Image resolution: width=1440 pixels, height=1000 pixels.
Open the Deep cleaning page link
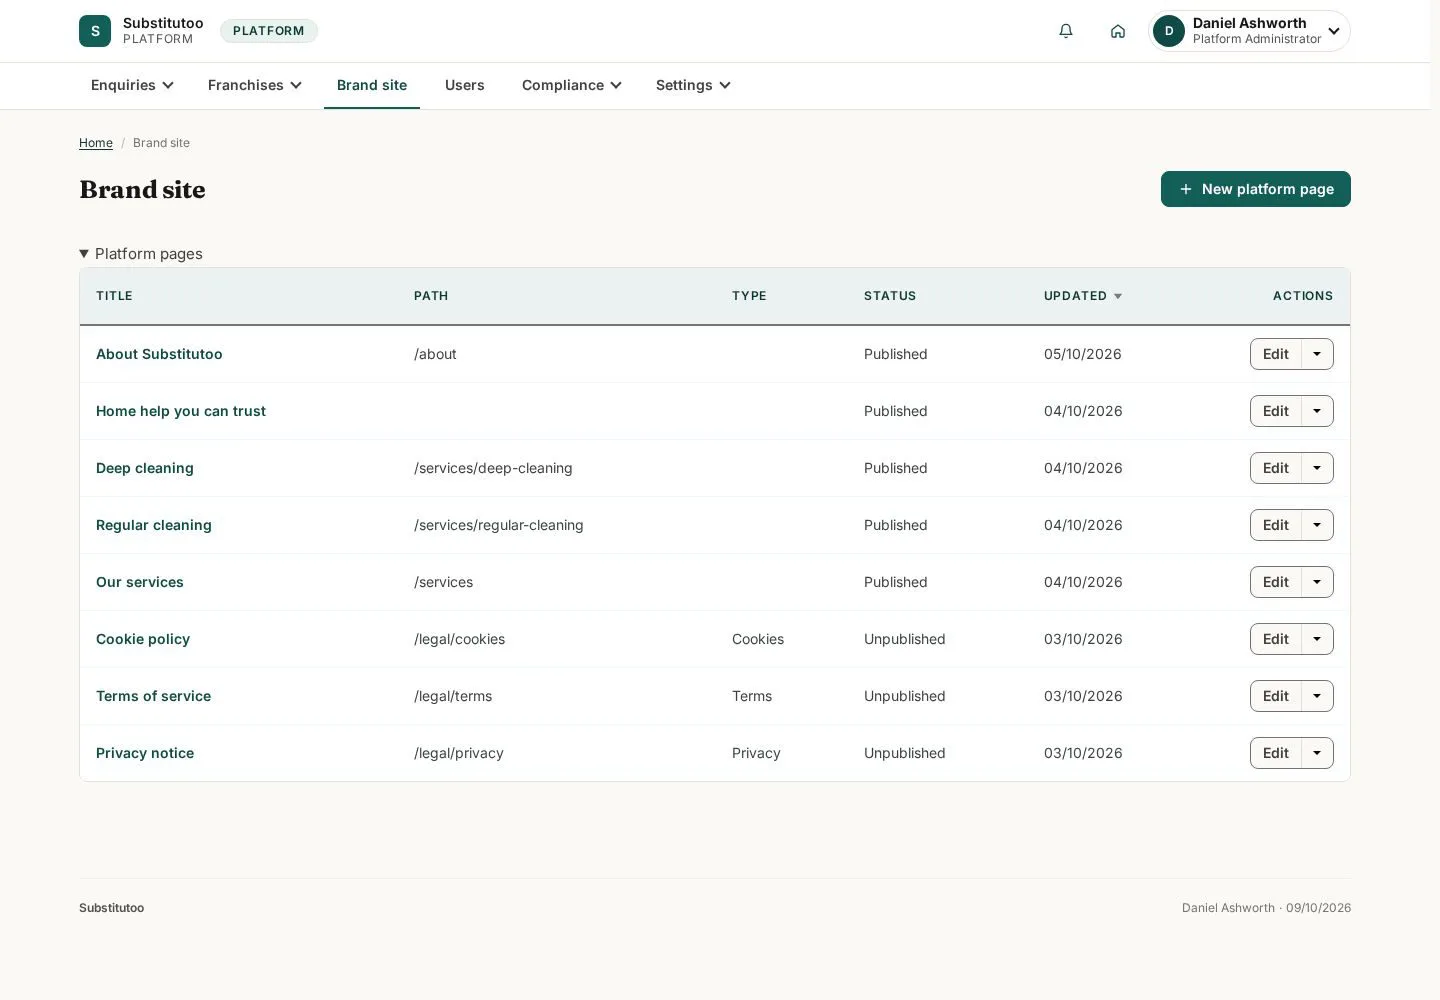point(145,468)
